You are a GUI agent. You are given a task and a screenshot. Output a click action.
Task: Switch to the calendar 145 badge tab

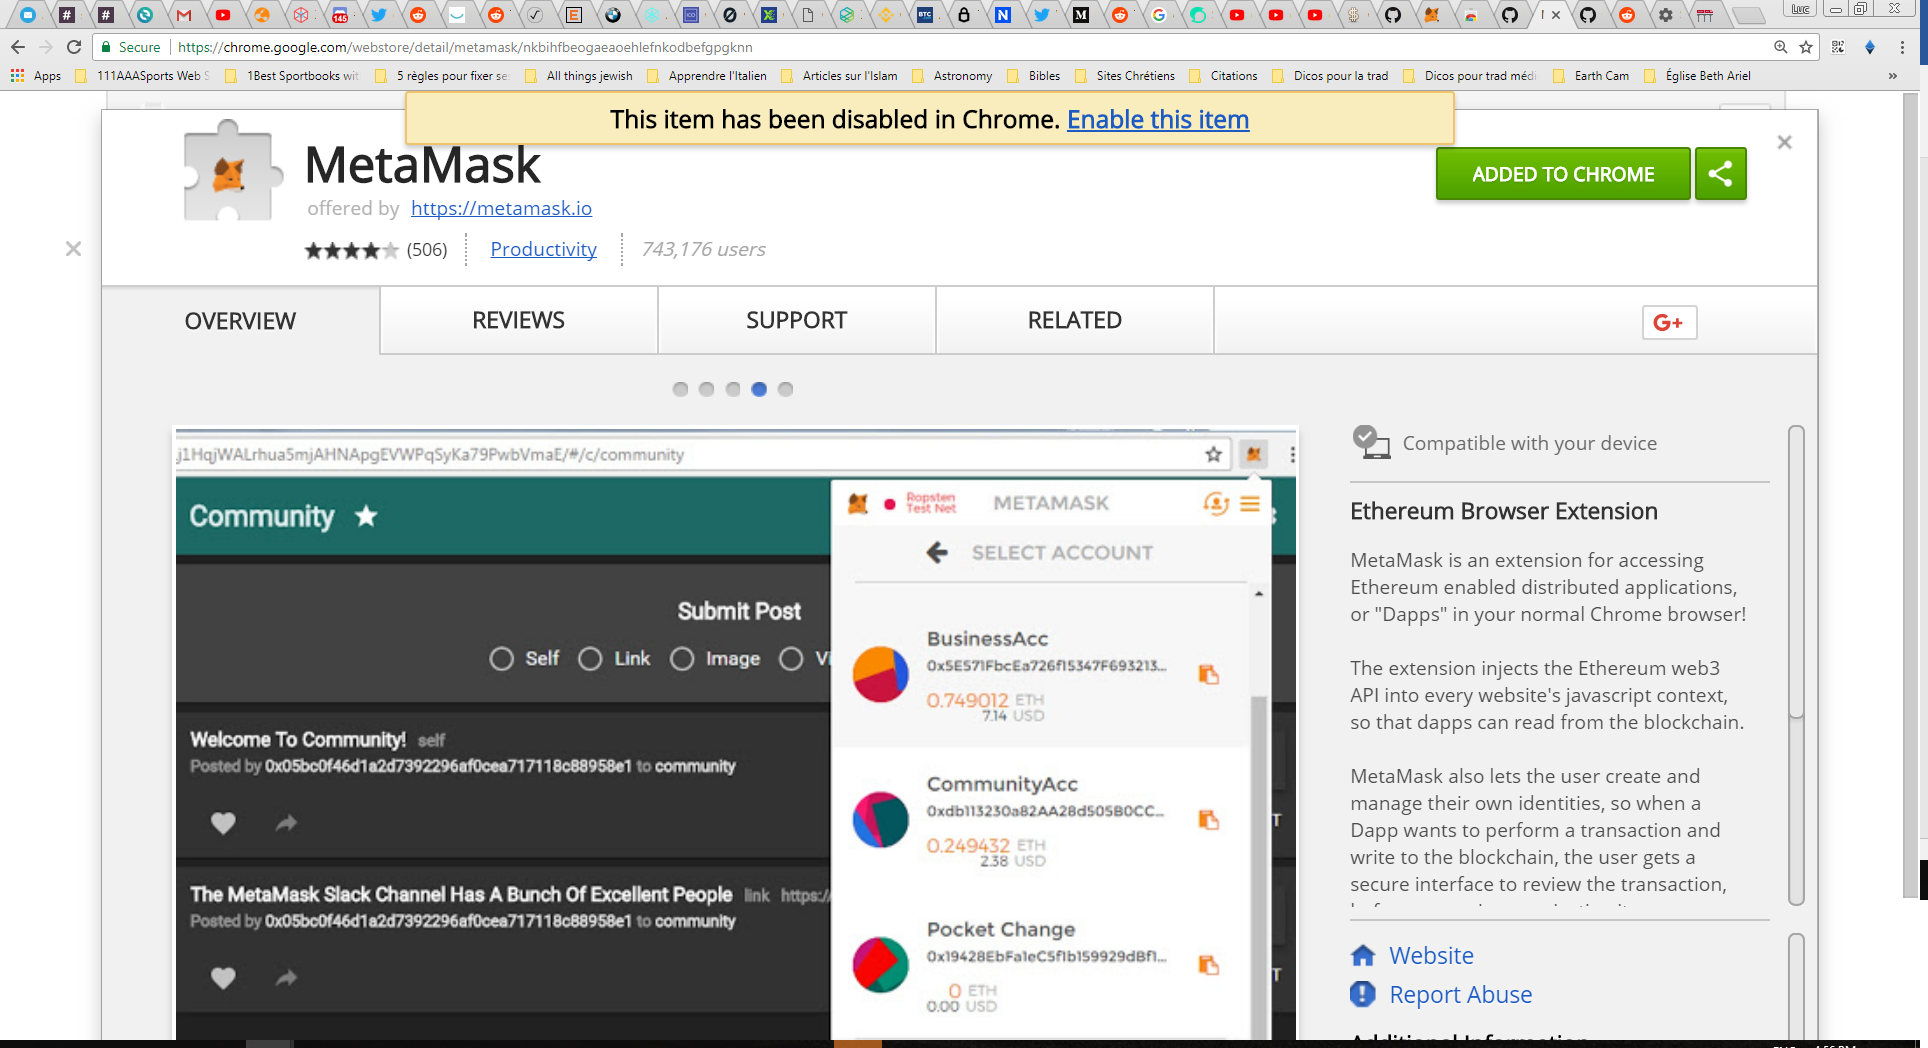tap(340, 14)
